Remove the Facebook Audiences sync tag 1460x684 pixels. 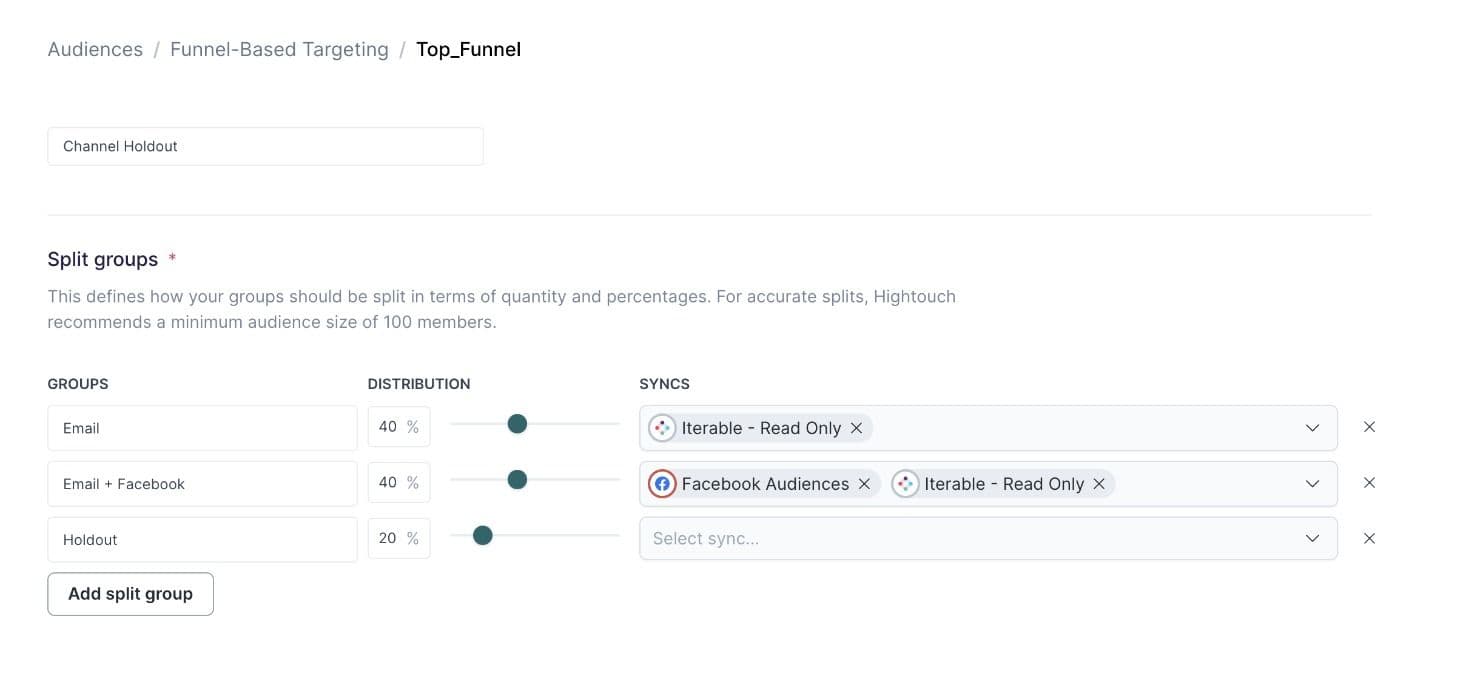click(864, 483)
